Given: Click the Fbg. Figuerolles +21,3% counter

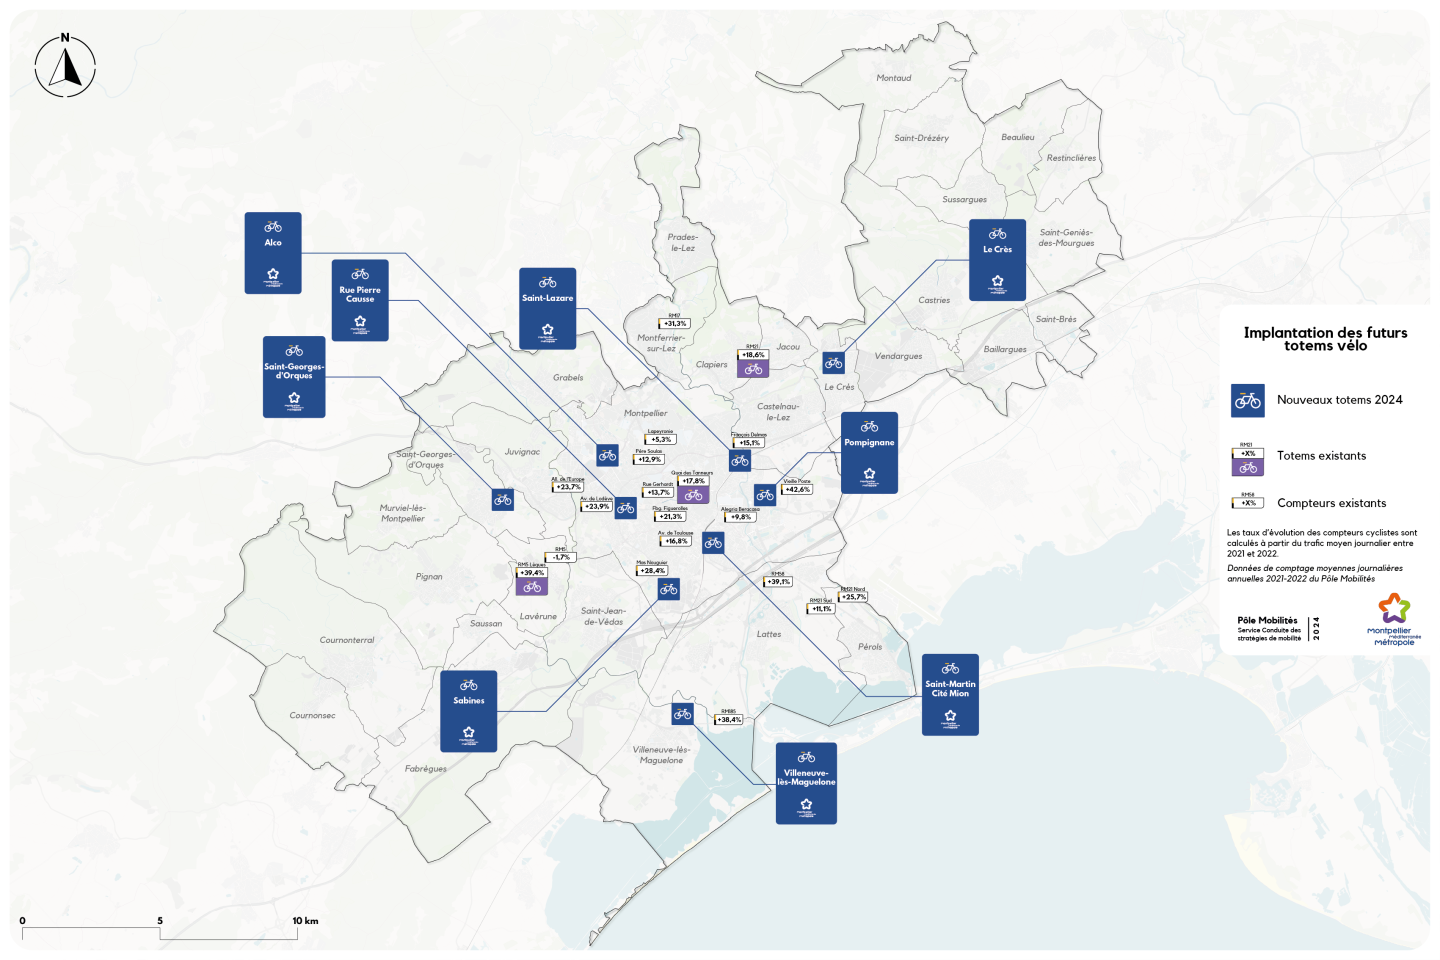Looking at the screenshot, I should pyautogui.click(x=670, y=514).
